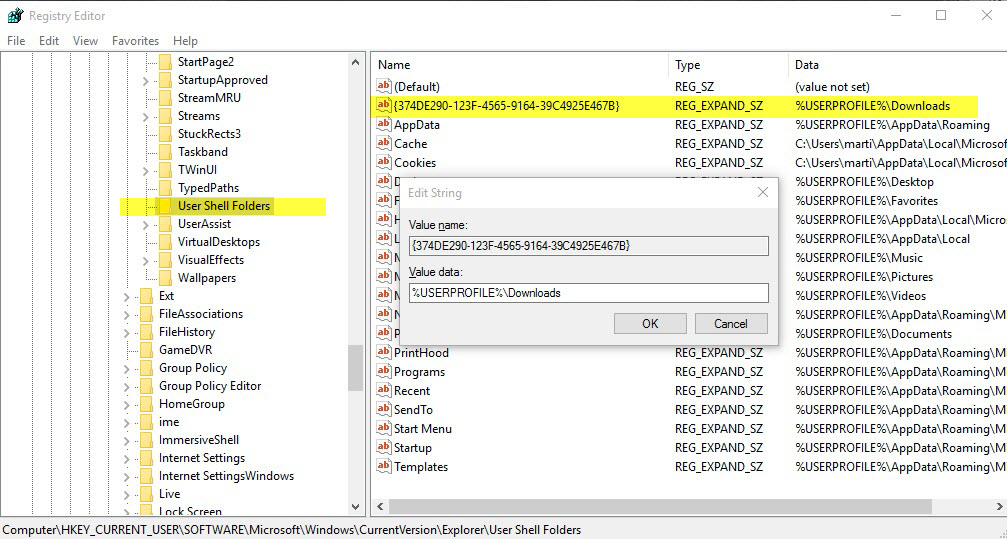The image size is (1007, 539).
Task: Expand the Ext key
Action: pos(127,296)
